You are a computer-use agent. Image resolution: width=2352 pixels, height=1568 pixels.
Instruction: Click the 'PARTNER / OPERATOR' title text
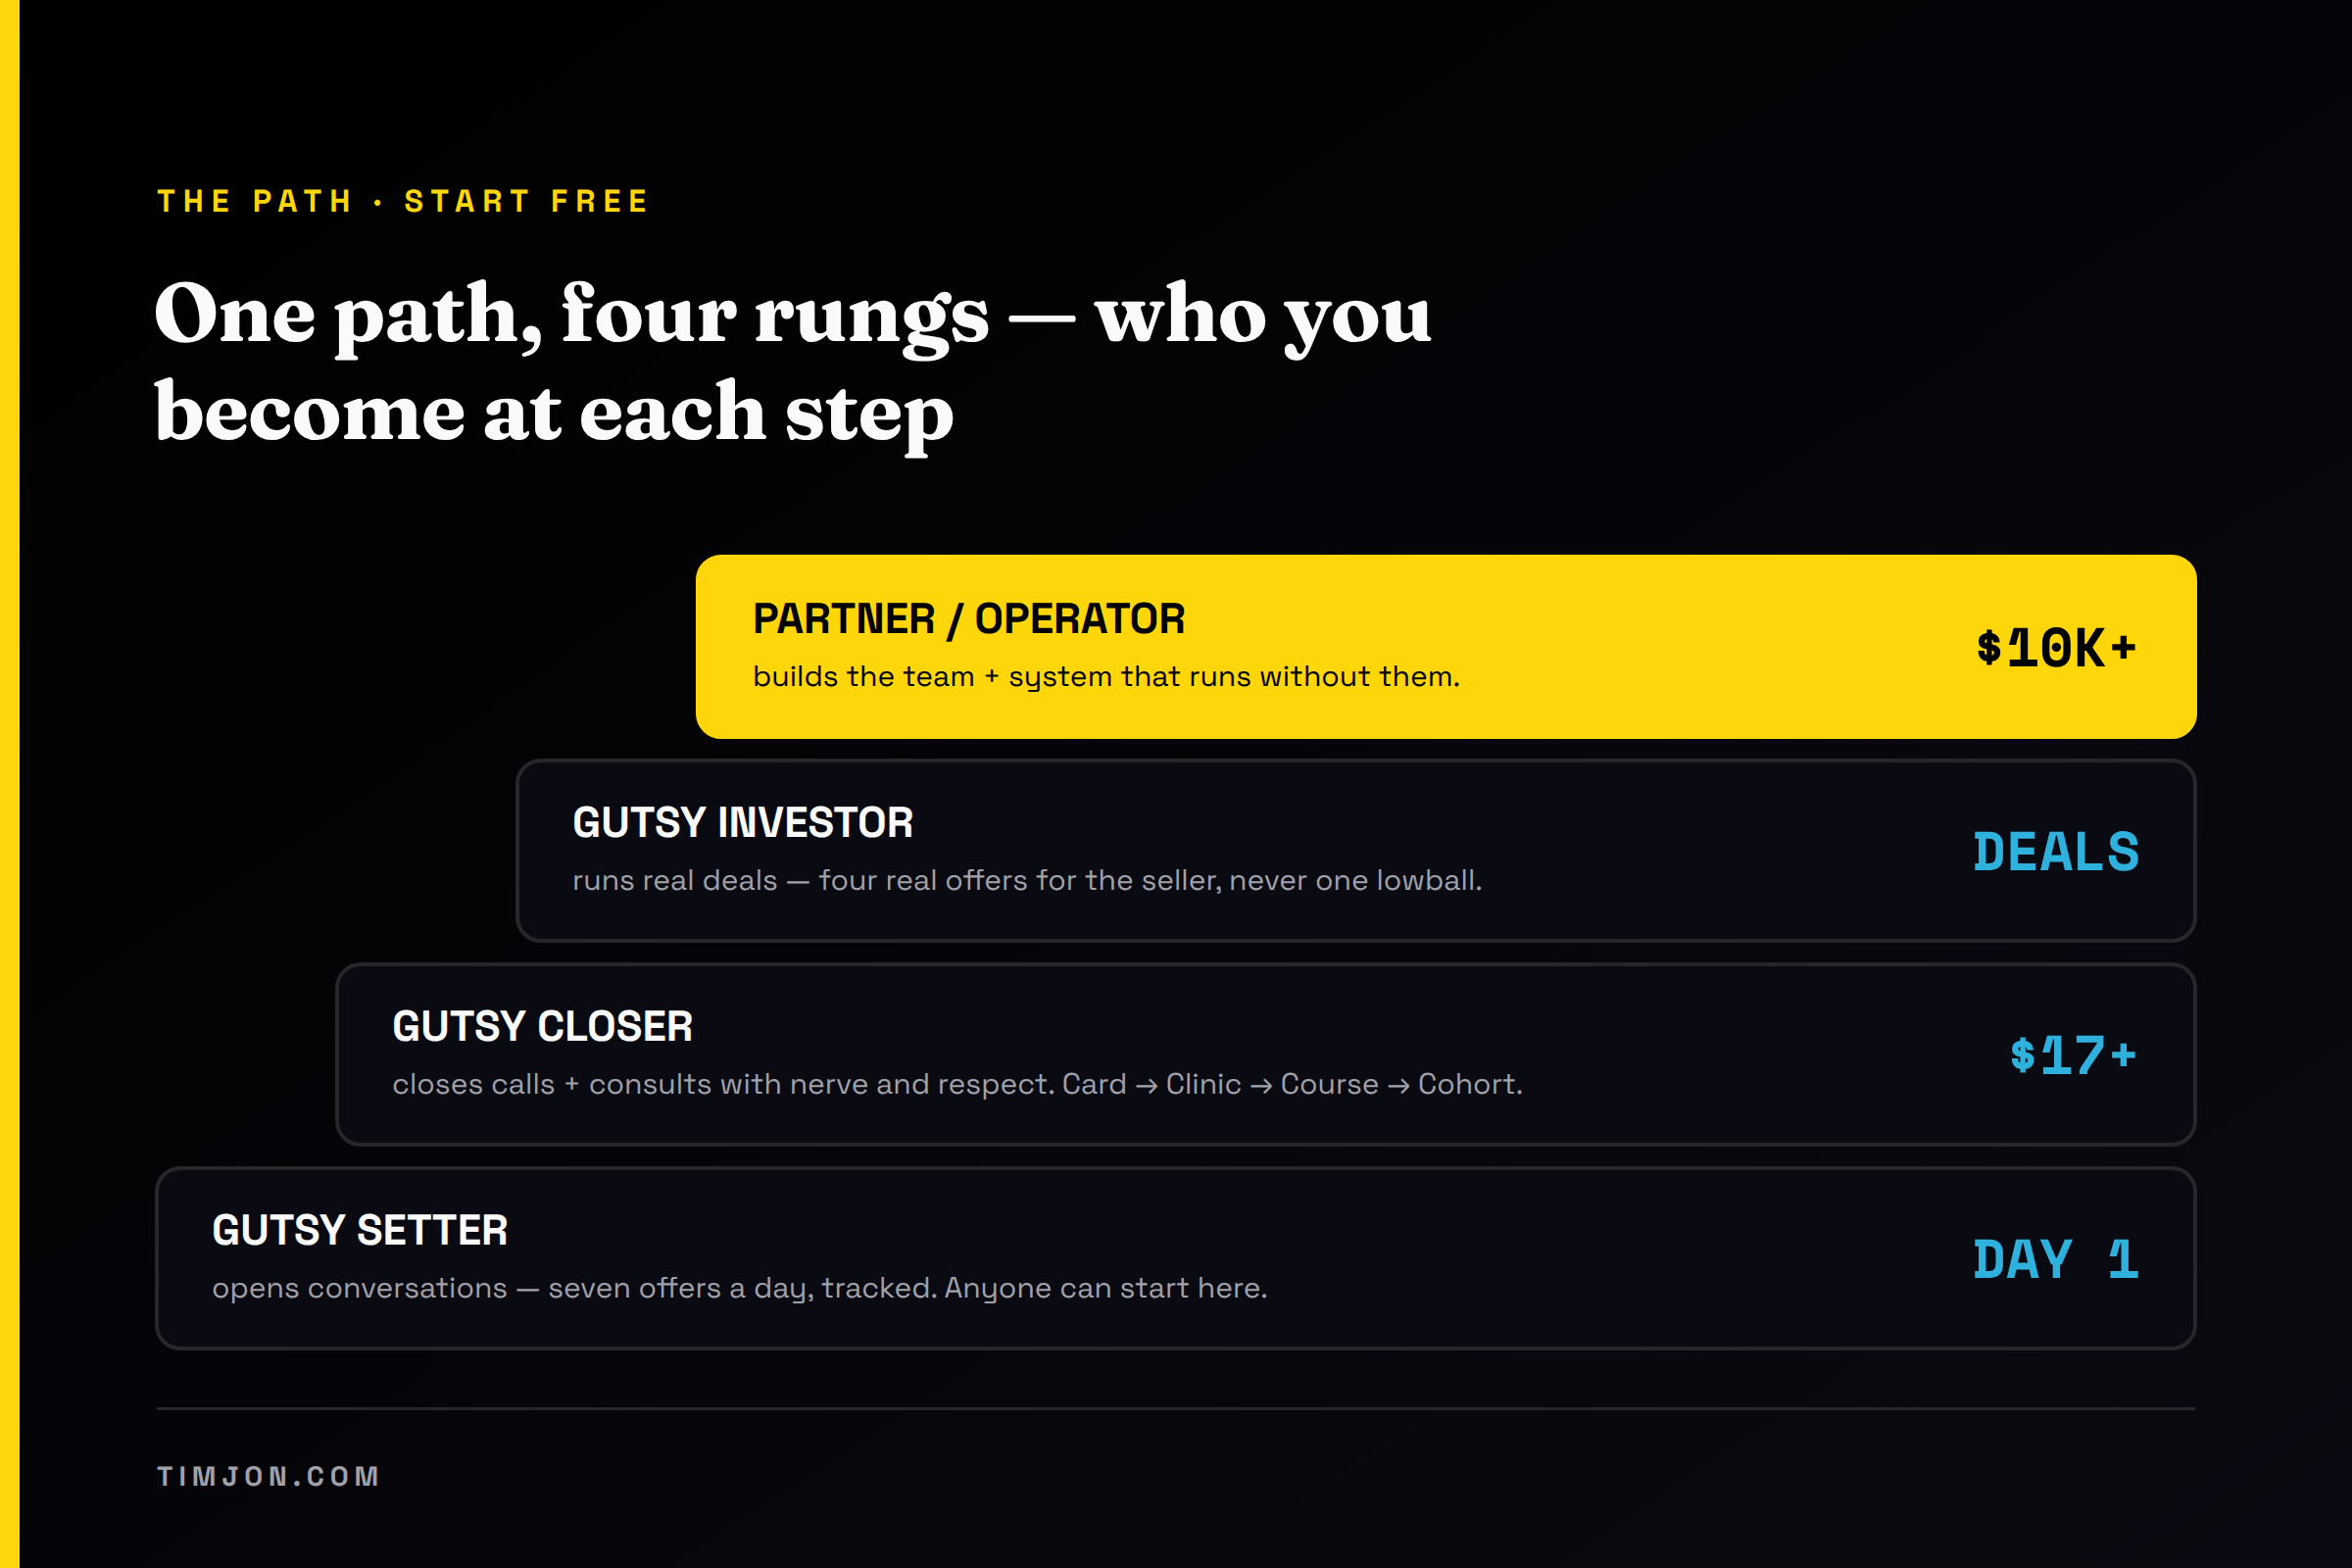969,619
